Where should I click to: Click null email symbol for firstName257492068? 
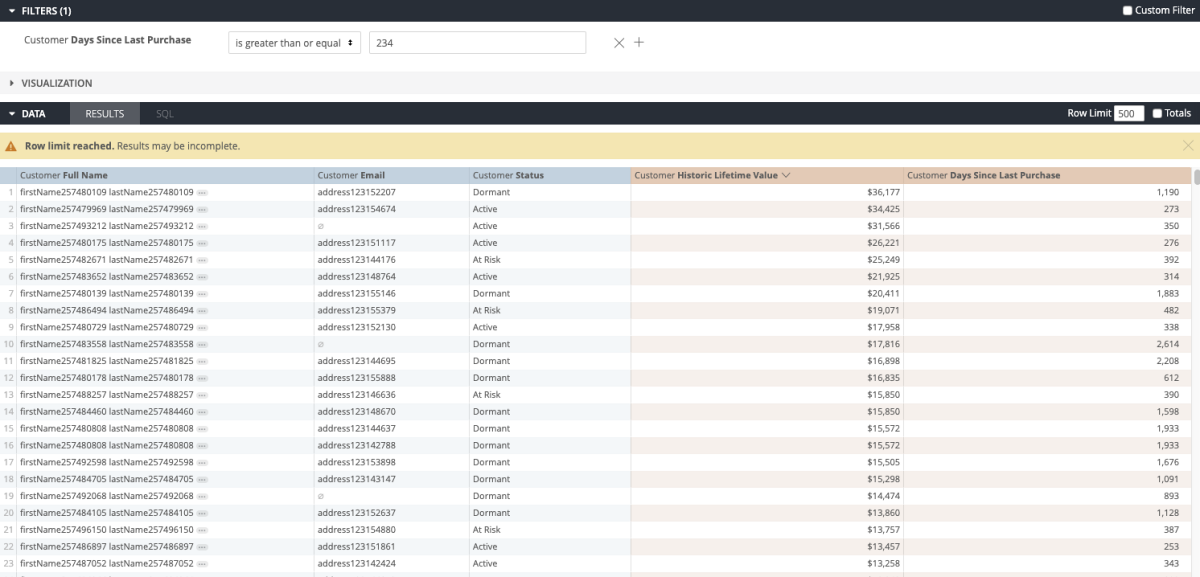321,496
